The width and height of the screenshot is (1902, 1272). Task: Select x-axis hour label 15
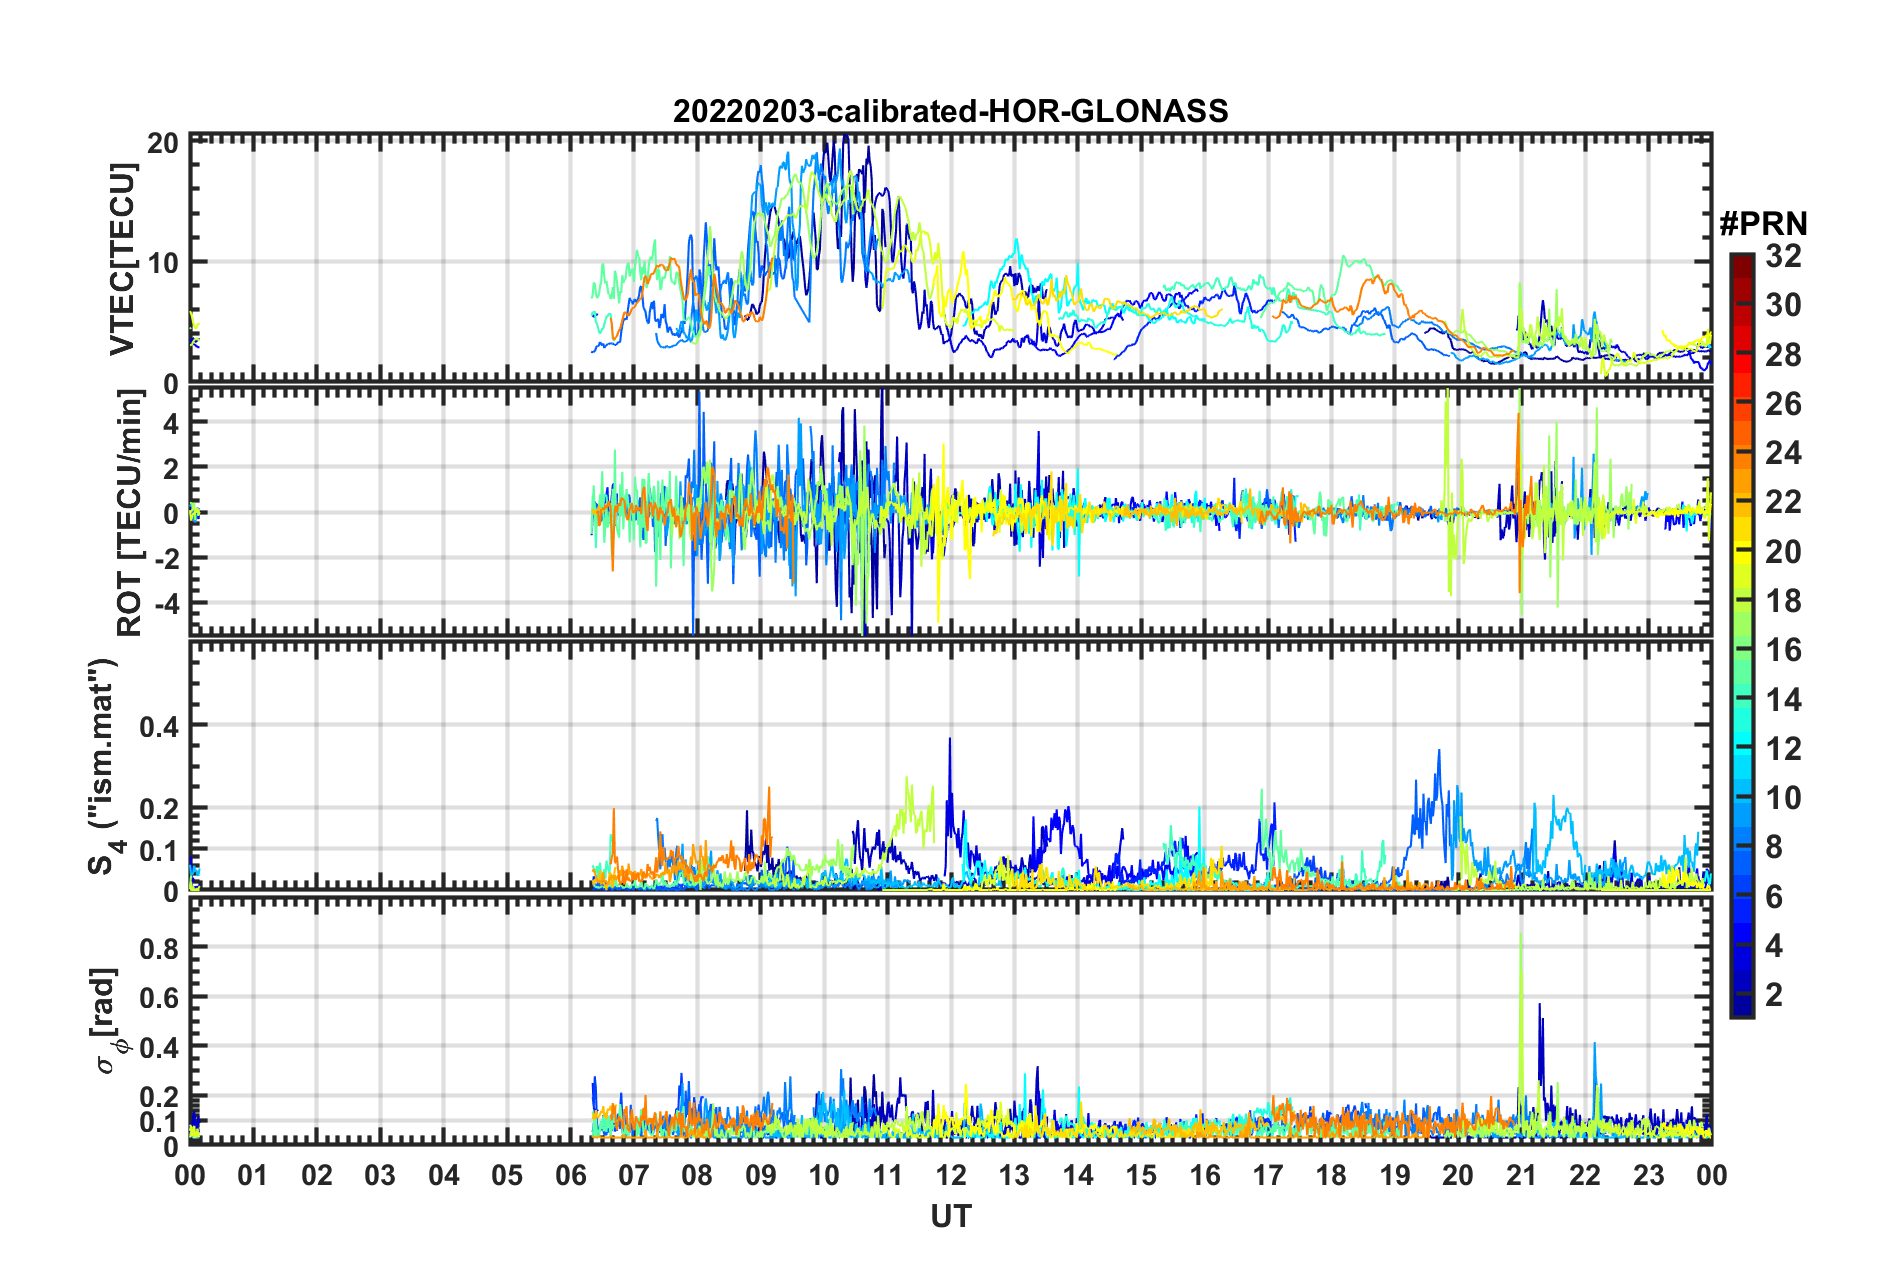1141,1175
